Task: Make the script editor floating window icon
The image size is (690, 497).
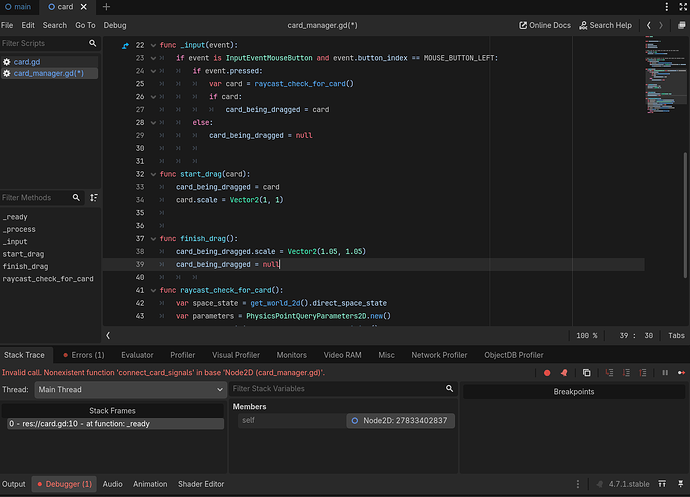Action: pos(681,26)
